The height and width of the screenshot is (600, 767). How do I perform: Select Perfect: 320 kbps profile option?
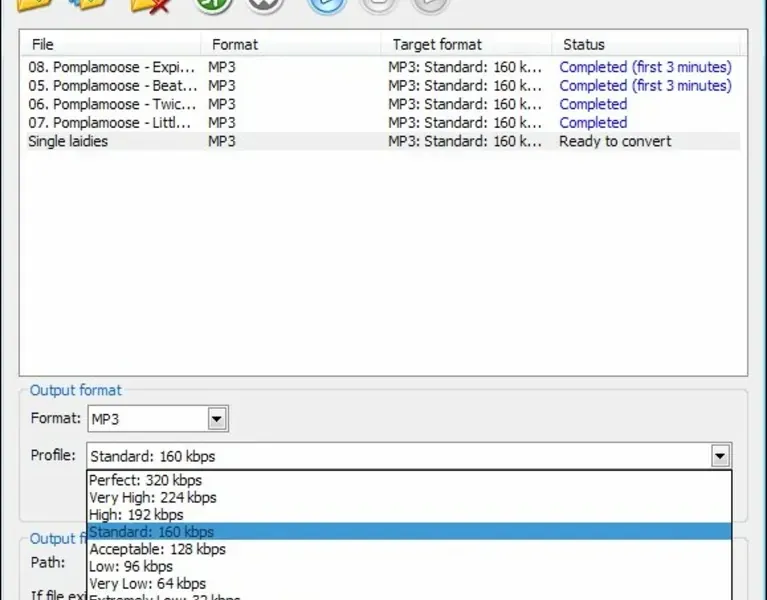pos(409,480)
